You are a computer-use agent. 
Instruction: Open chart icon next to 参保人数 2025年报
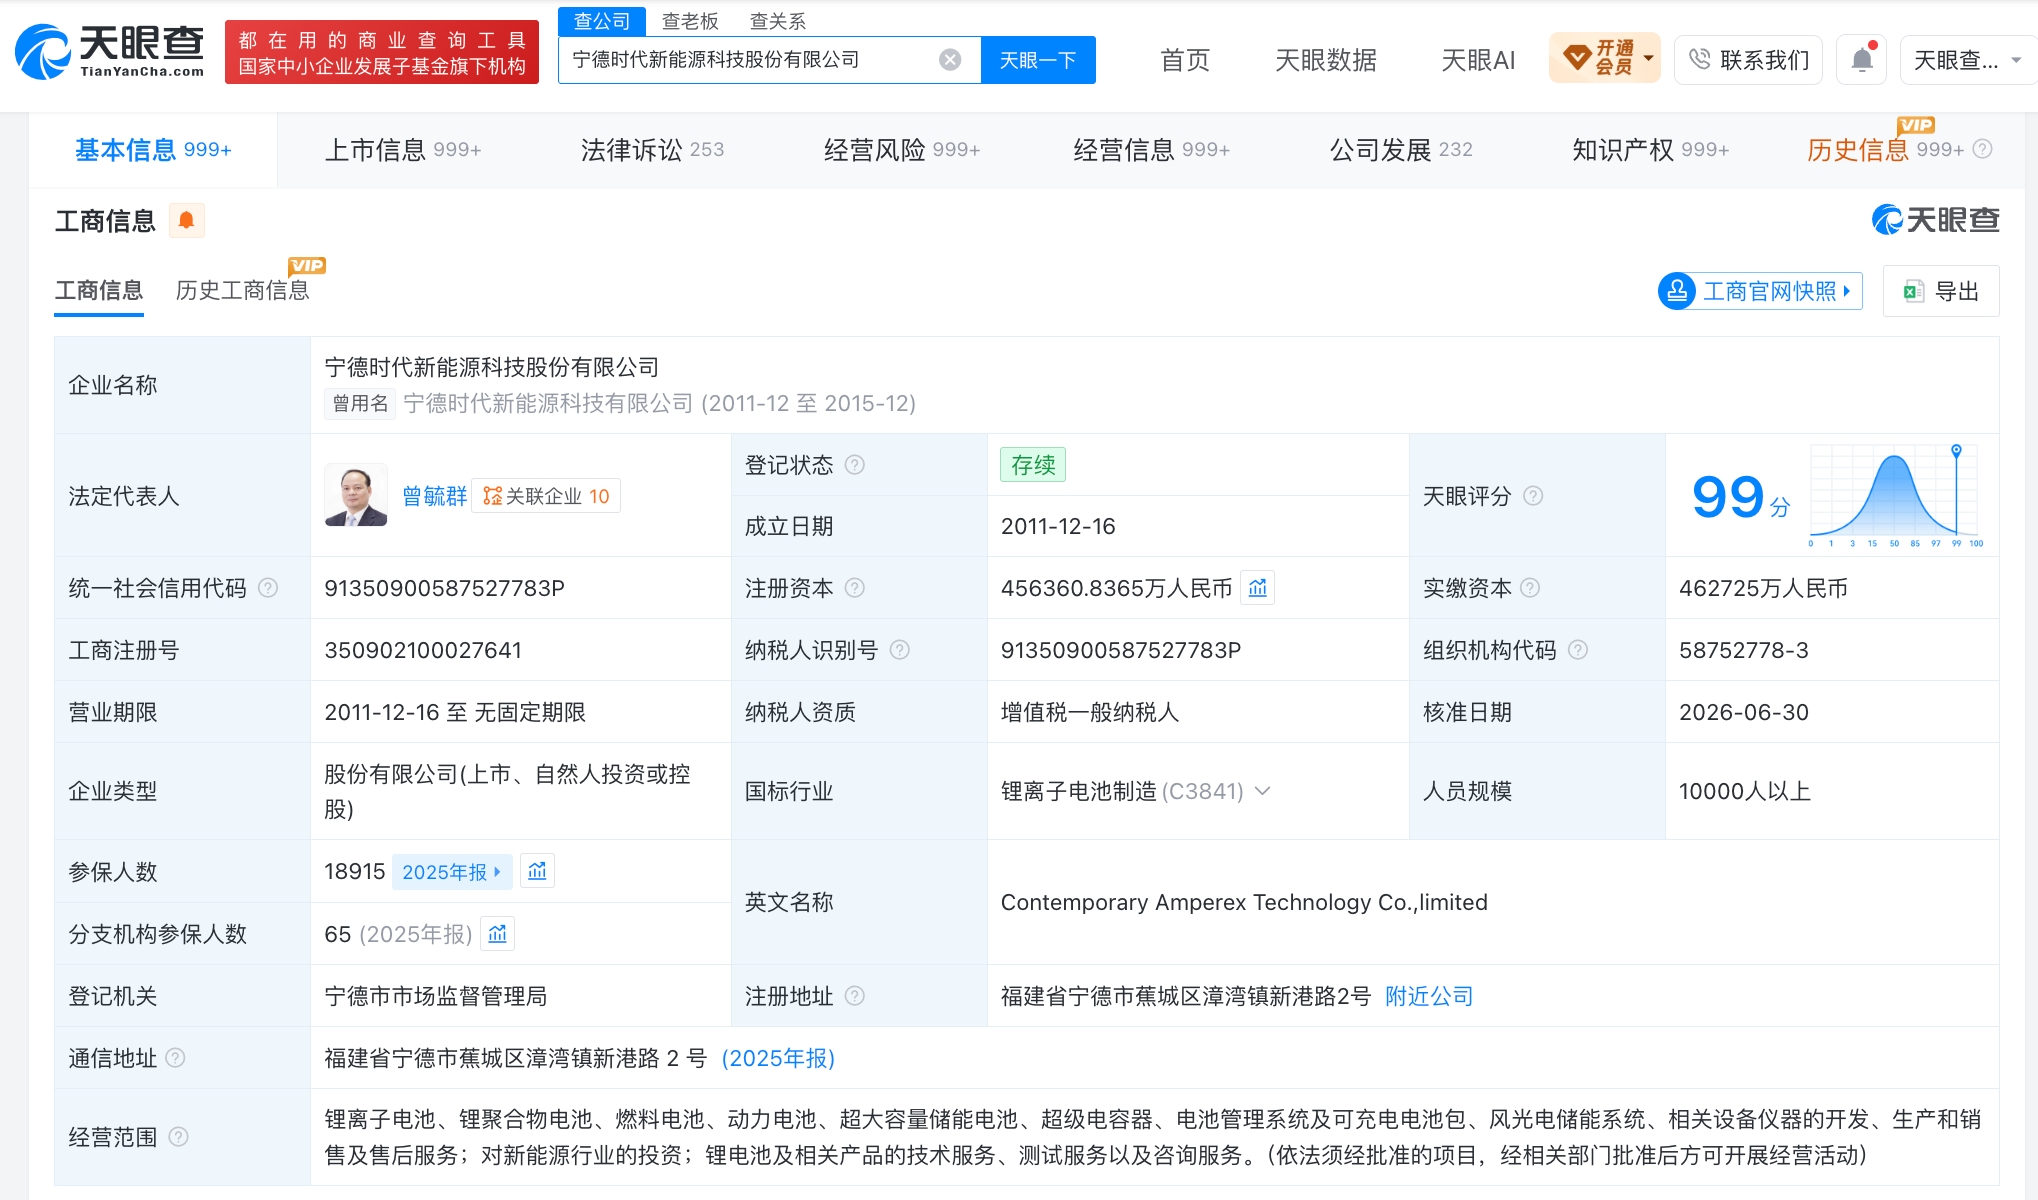[x=537, y=872]
